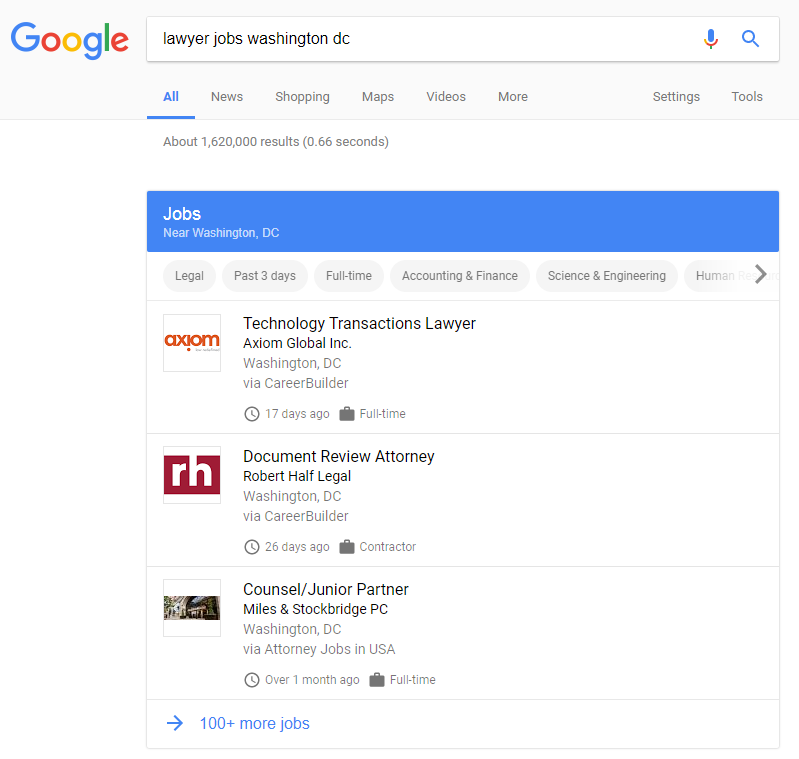Select the All tab
This screenshot has width=799, height=759.
[x=171, y=96]
